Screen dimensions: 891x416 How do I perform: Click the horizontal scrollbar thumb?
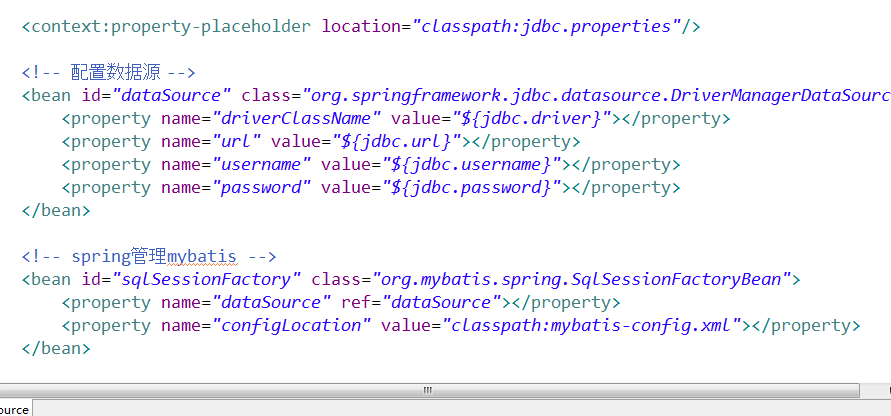tap(429, 390)
